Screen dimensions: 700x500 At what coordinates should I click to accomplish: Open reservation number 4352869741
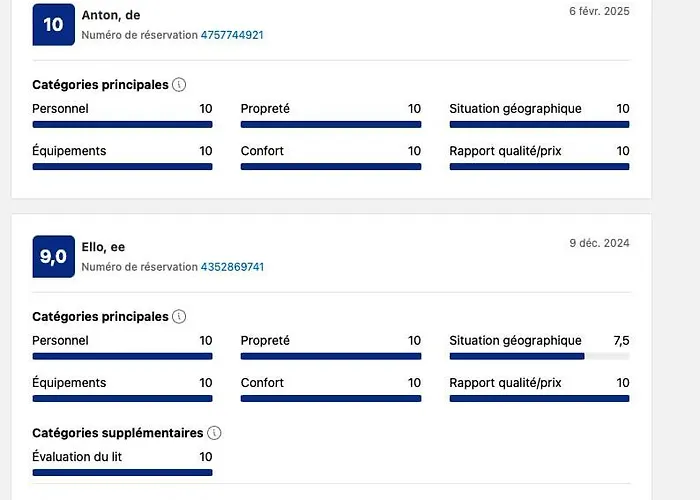coord(232,267)
